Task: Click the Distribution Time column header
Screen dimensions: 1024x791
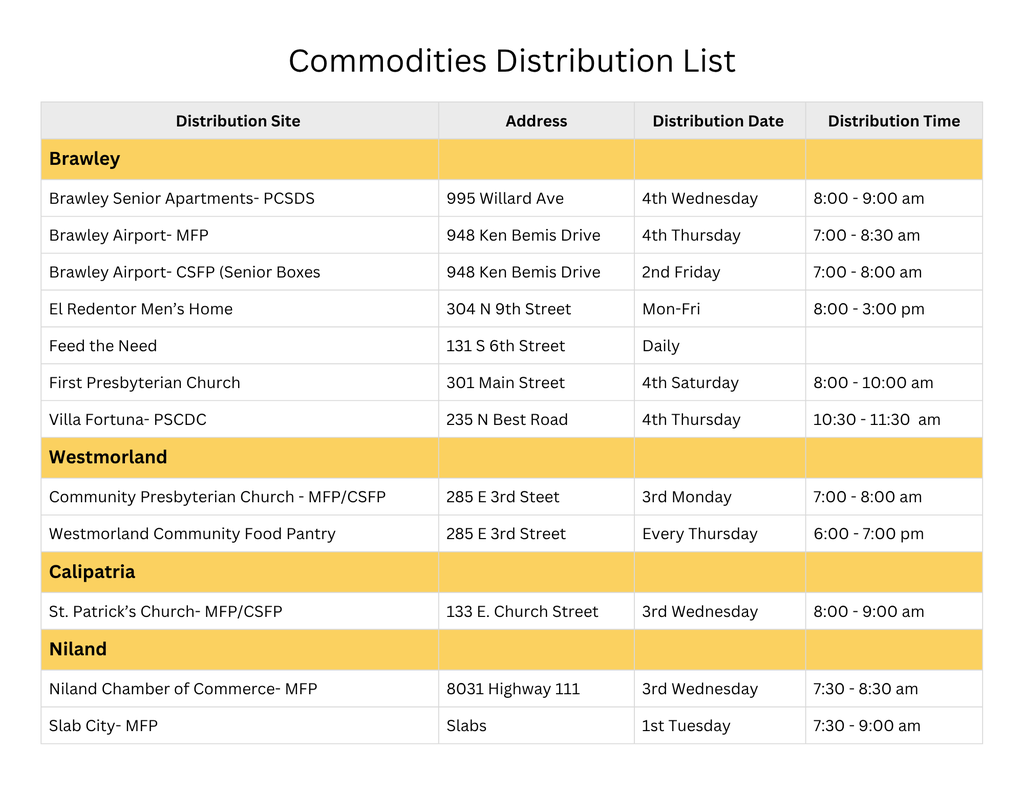Action: [x=893, y=121]
